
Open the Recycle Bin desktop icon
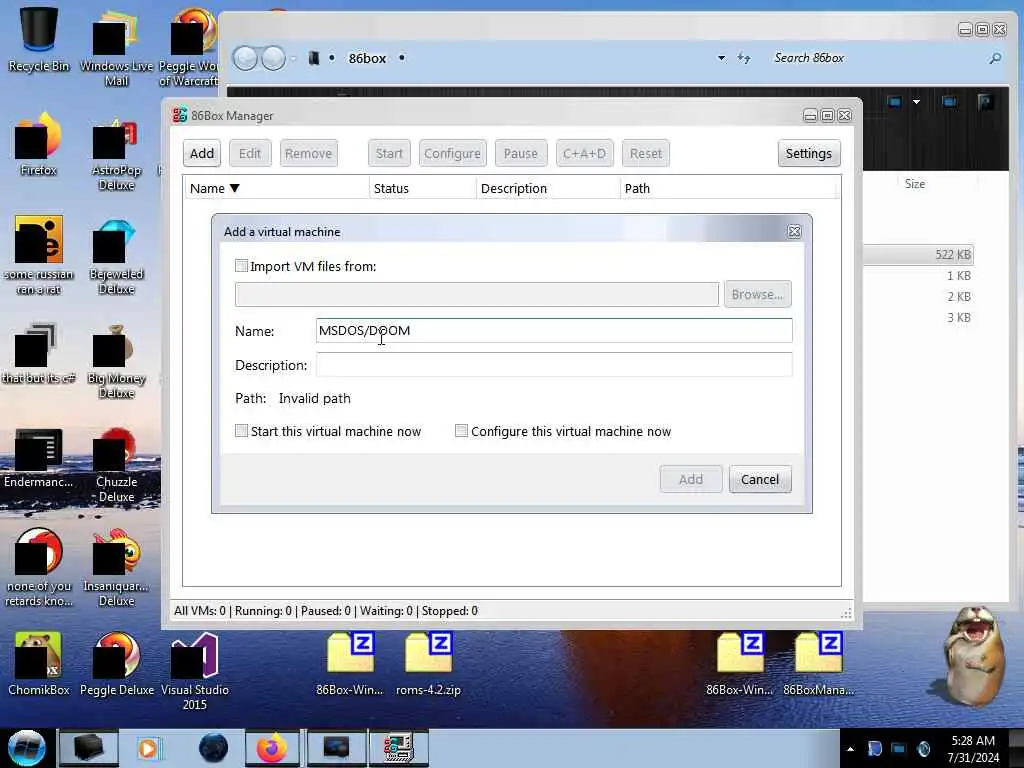click(x=39, y=39)
